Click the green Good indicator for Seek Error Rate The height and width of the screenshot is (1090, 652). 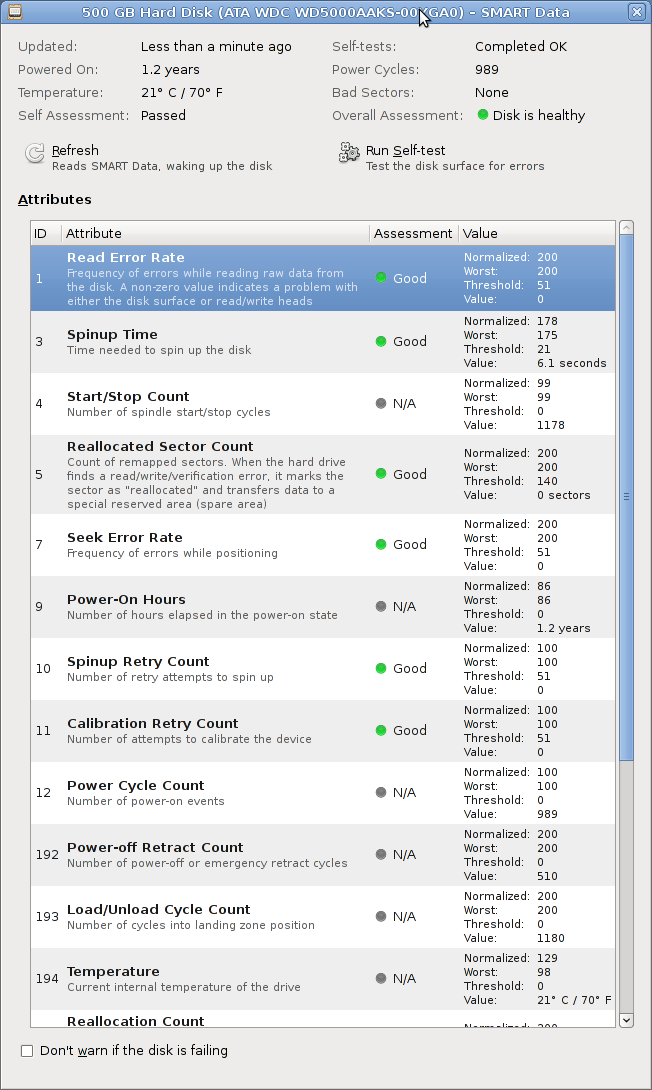[x=381, y=544]
